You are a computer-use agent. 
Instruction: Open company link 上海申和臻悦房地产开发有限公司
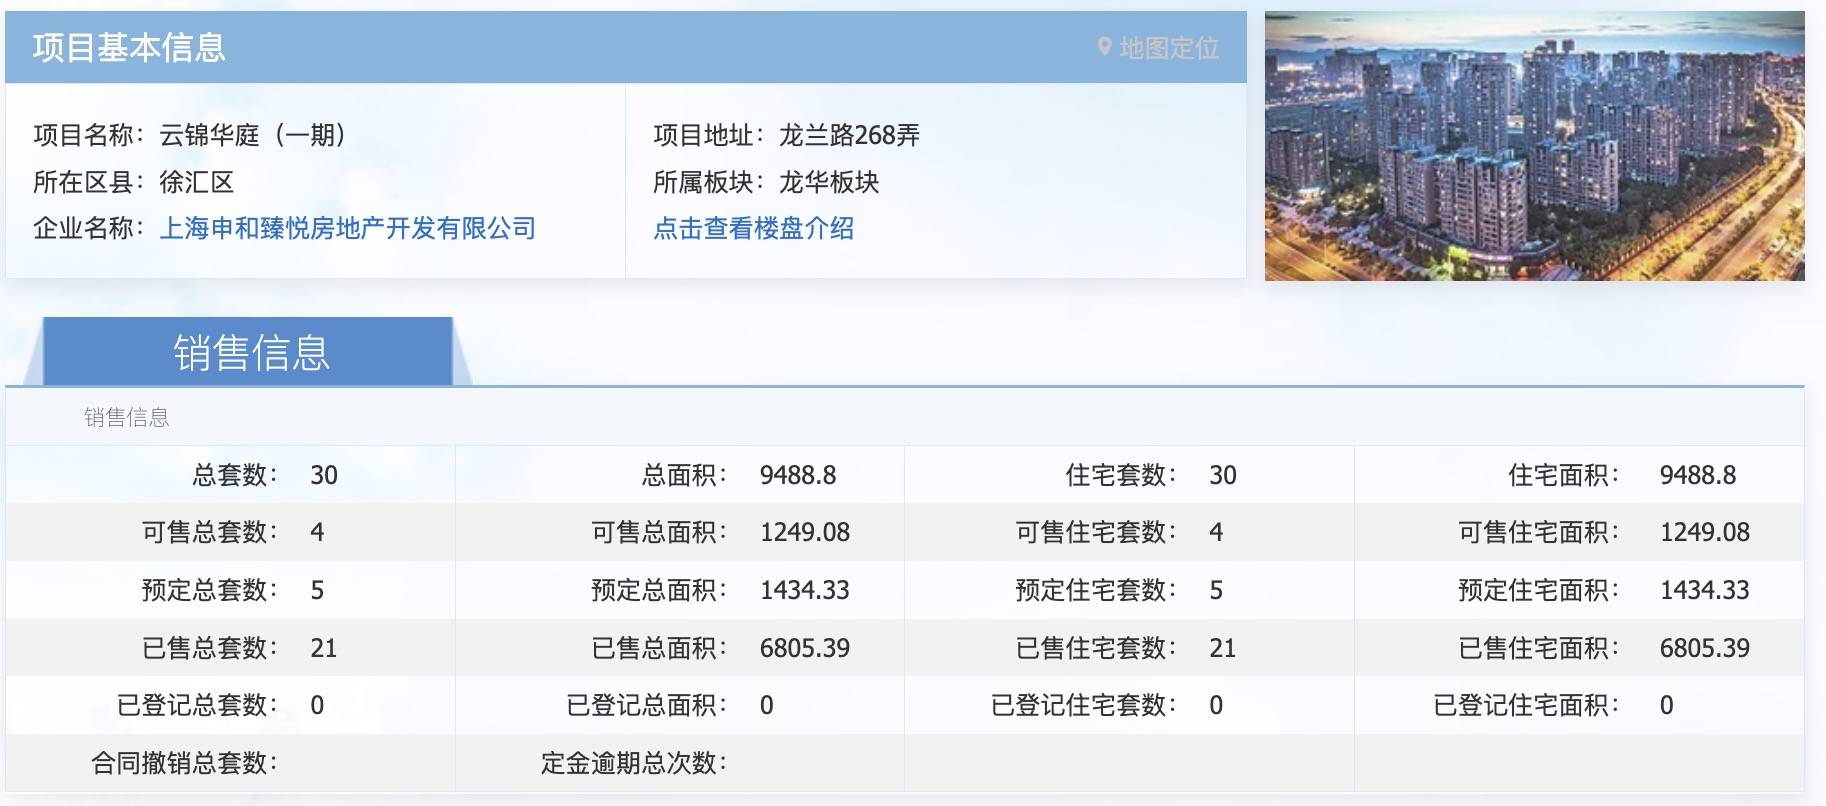pyautogui.click(x=348, y=228)
